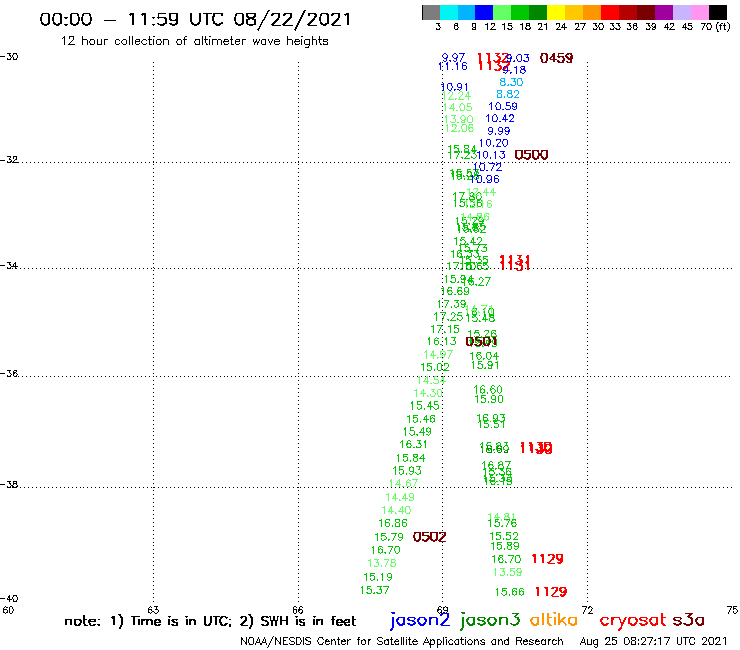Viewport: 740px width, 650px height.
Task: Click the gray swatch in the color scale
Action: [431, 12]
